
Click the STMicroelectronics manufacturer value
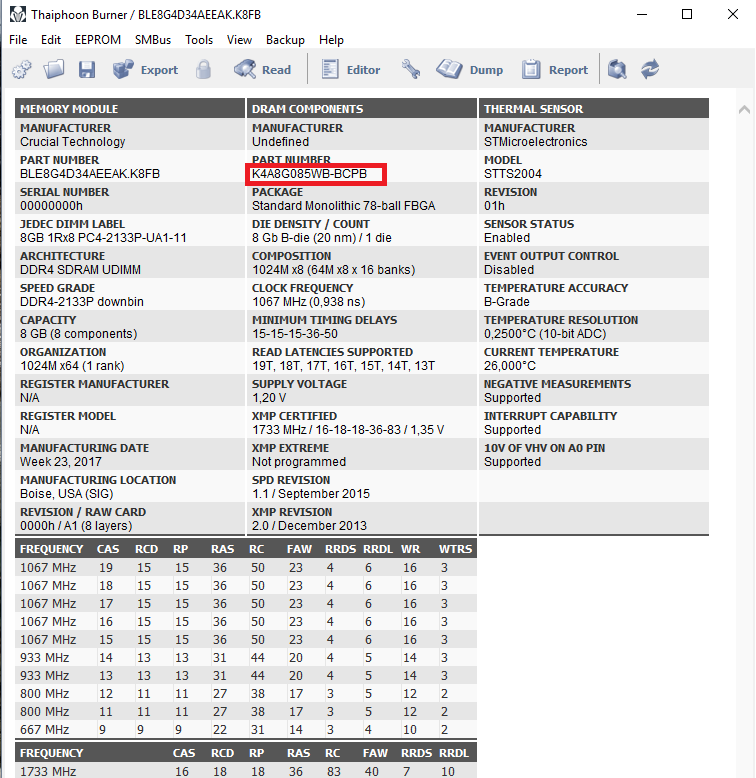tap(536, 142)
